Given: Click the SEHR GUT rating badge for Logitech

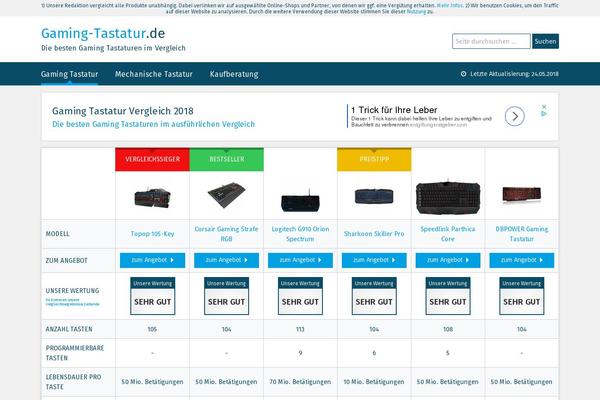Looking at the screenshot, I should click(300, 296).
